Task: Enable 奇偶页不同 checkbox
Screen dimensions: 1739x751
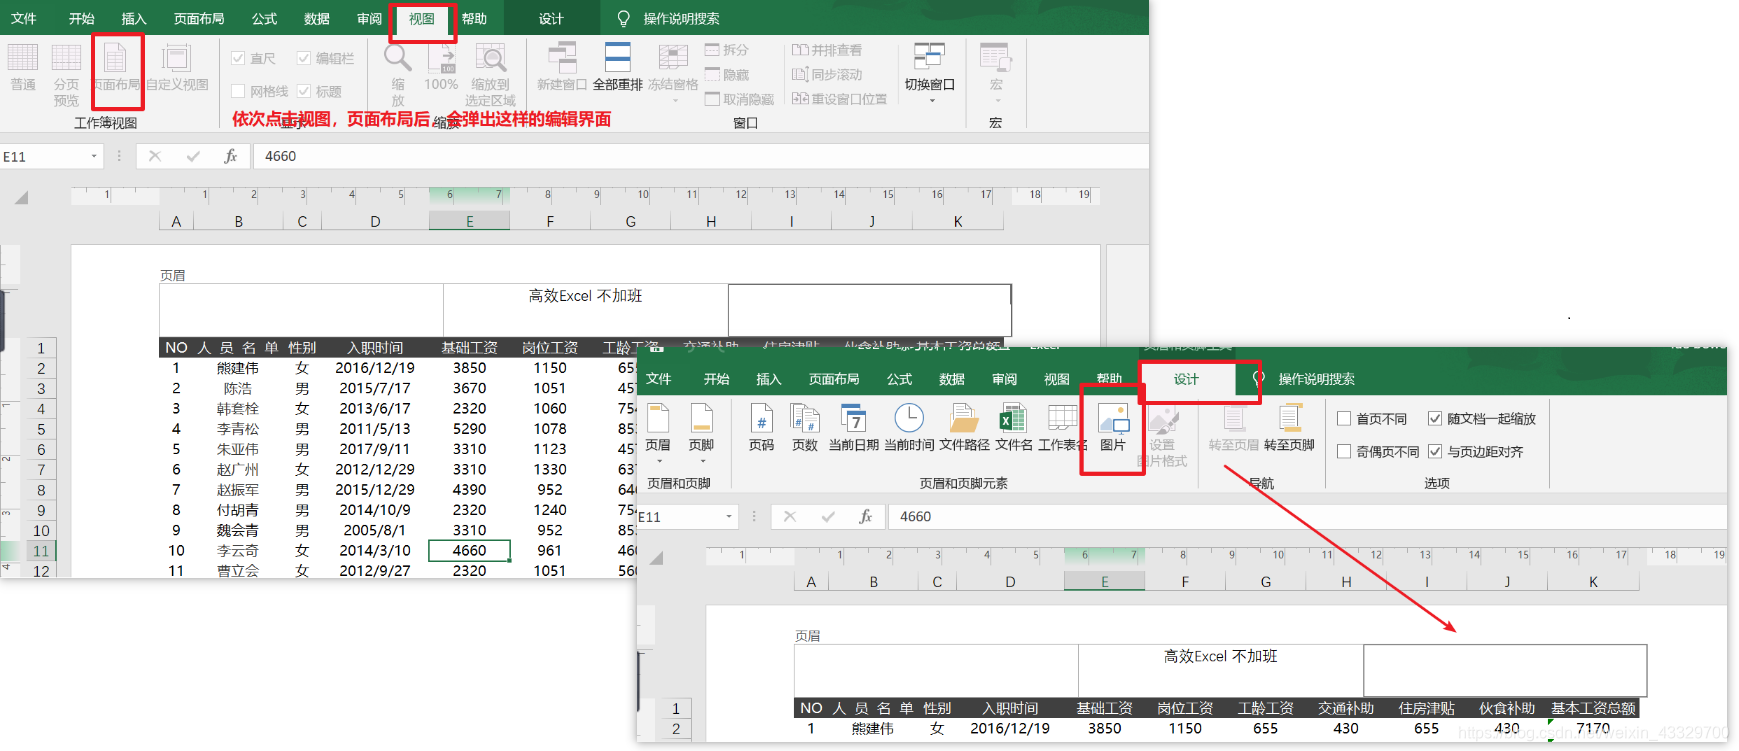Action: pyautogui.click(x=1344, y=452)
